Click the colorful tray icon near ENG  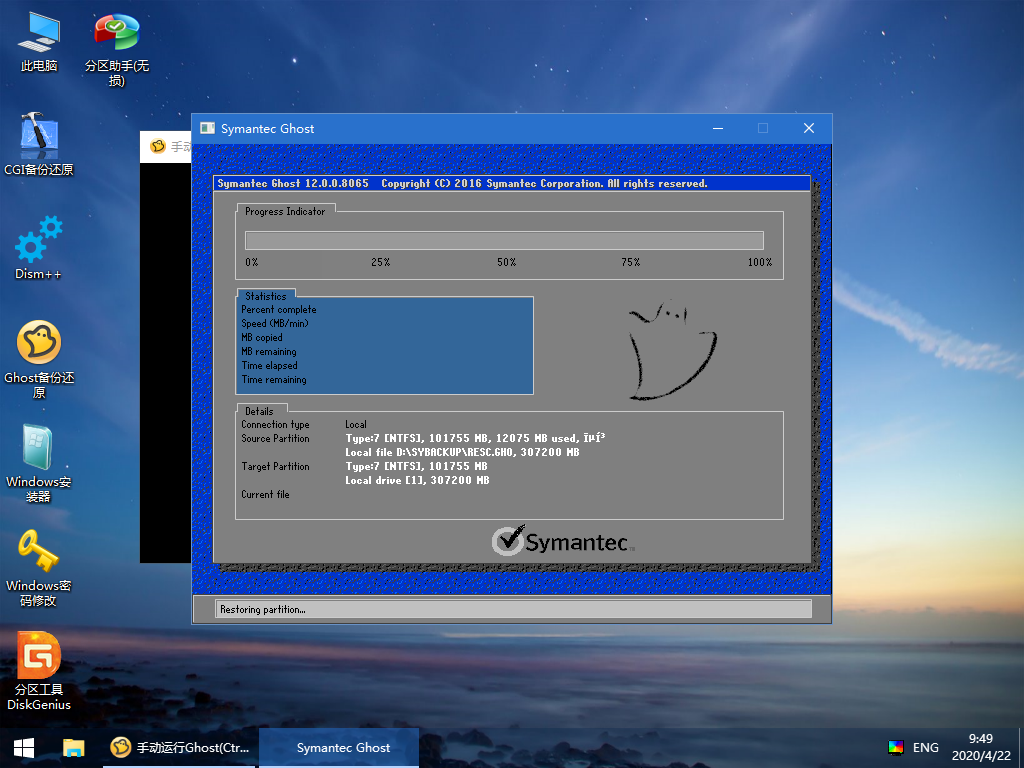(x=896, y=748)
